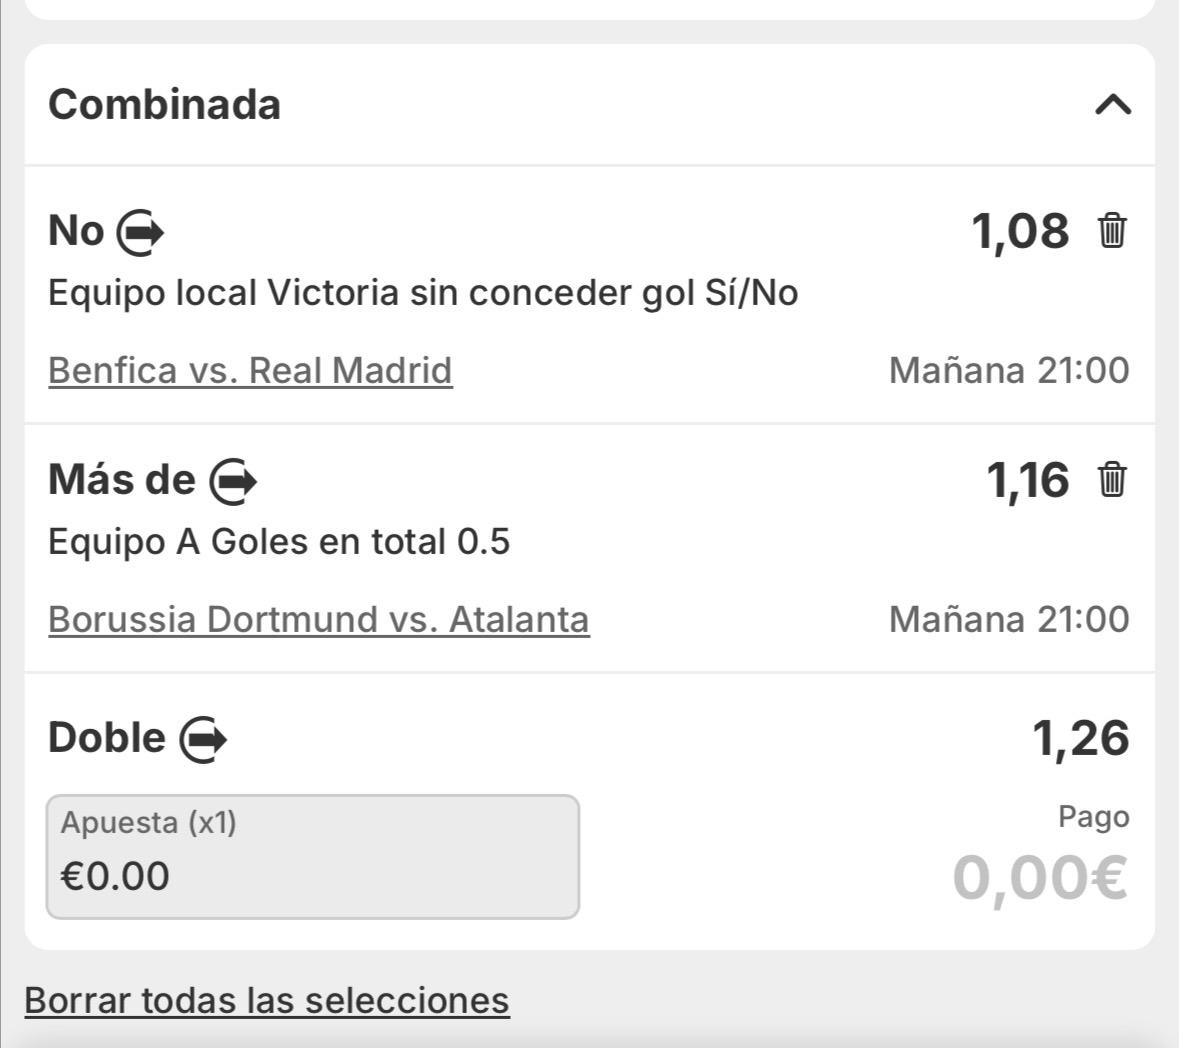Open the Borussia Dortmund vs. Atalanta match
This screenshot has height=1048, width=1179.
click(x=318, y=619)
